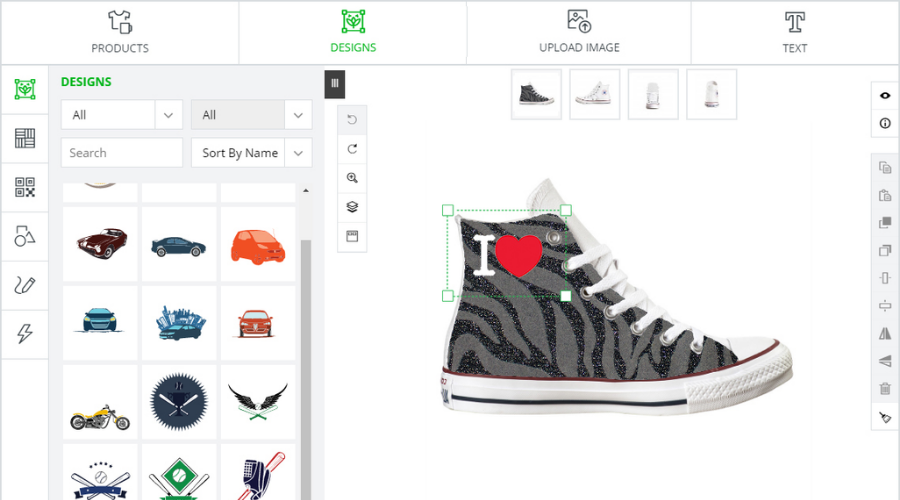Add the winged crossed bats design
Image resolution: width=900 pixels, height=500 pixels.
point(258,402)
